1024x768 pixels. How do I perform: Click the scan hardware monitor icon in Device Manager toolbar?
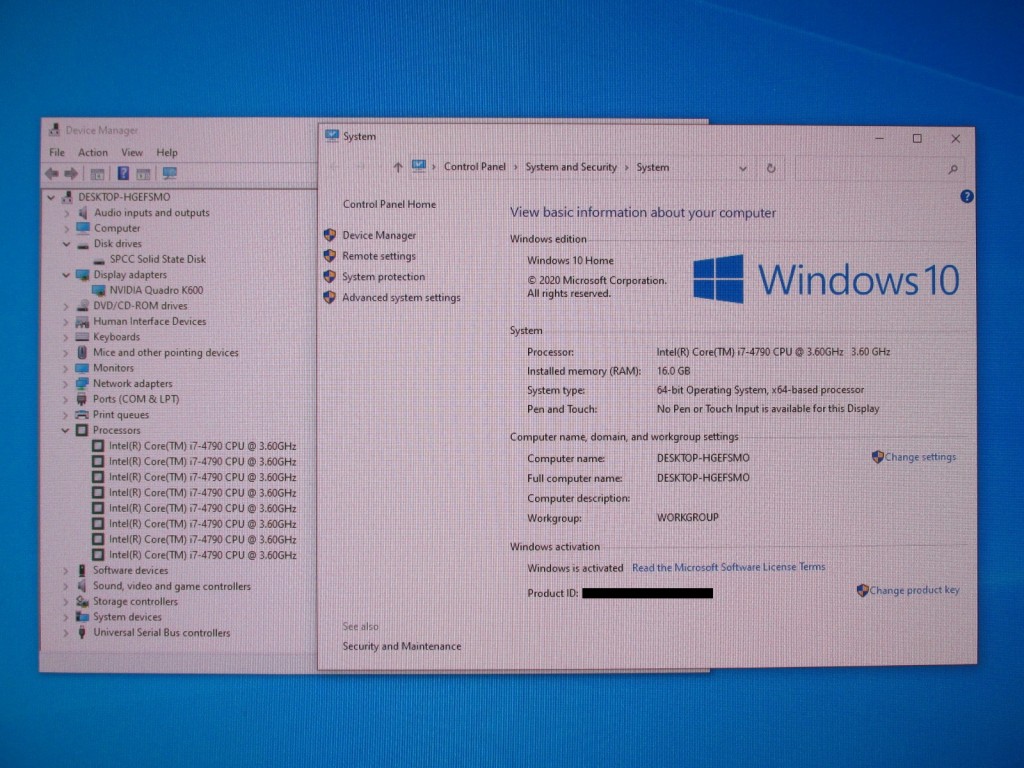[x=170, y=173]
